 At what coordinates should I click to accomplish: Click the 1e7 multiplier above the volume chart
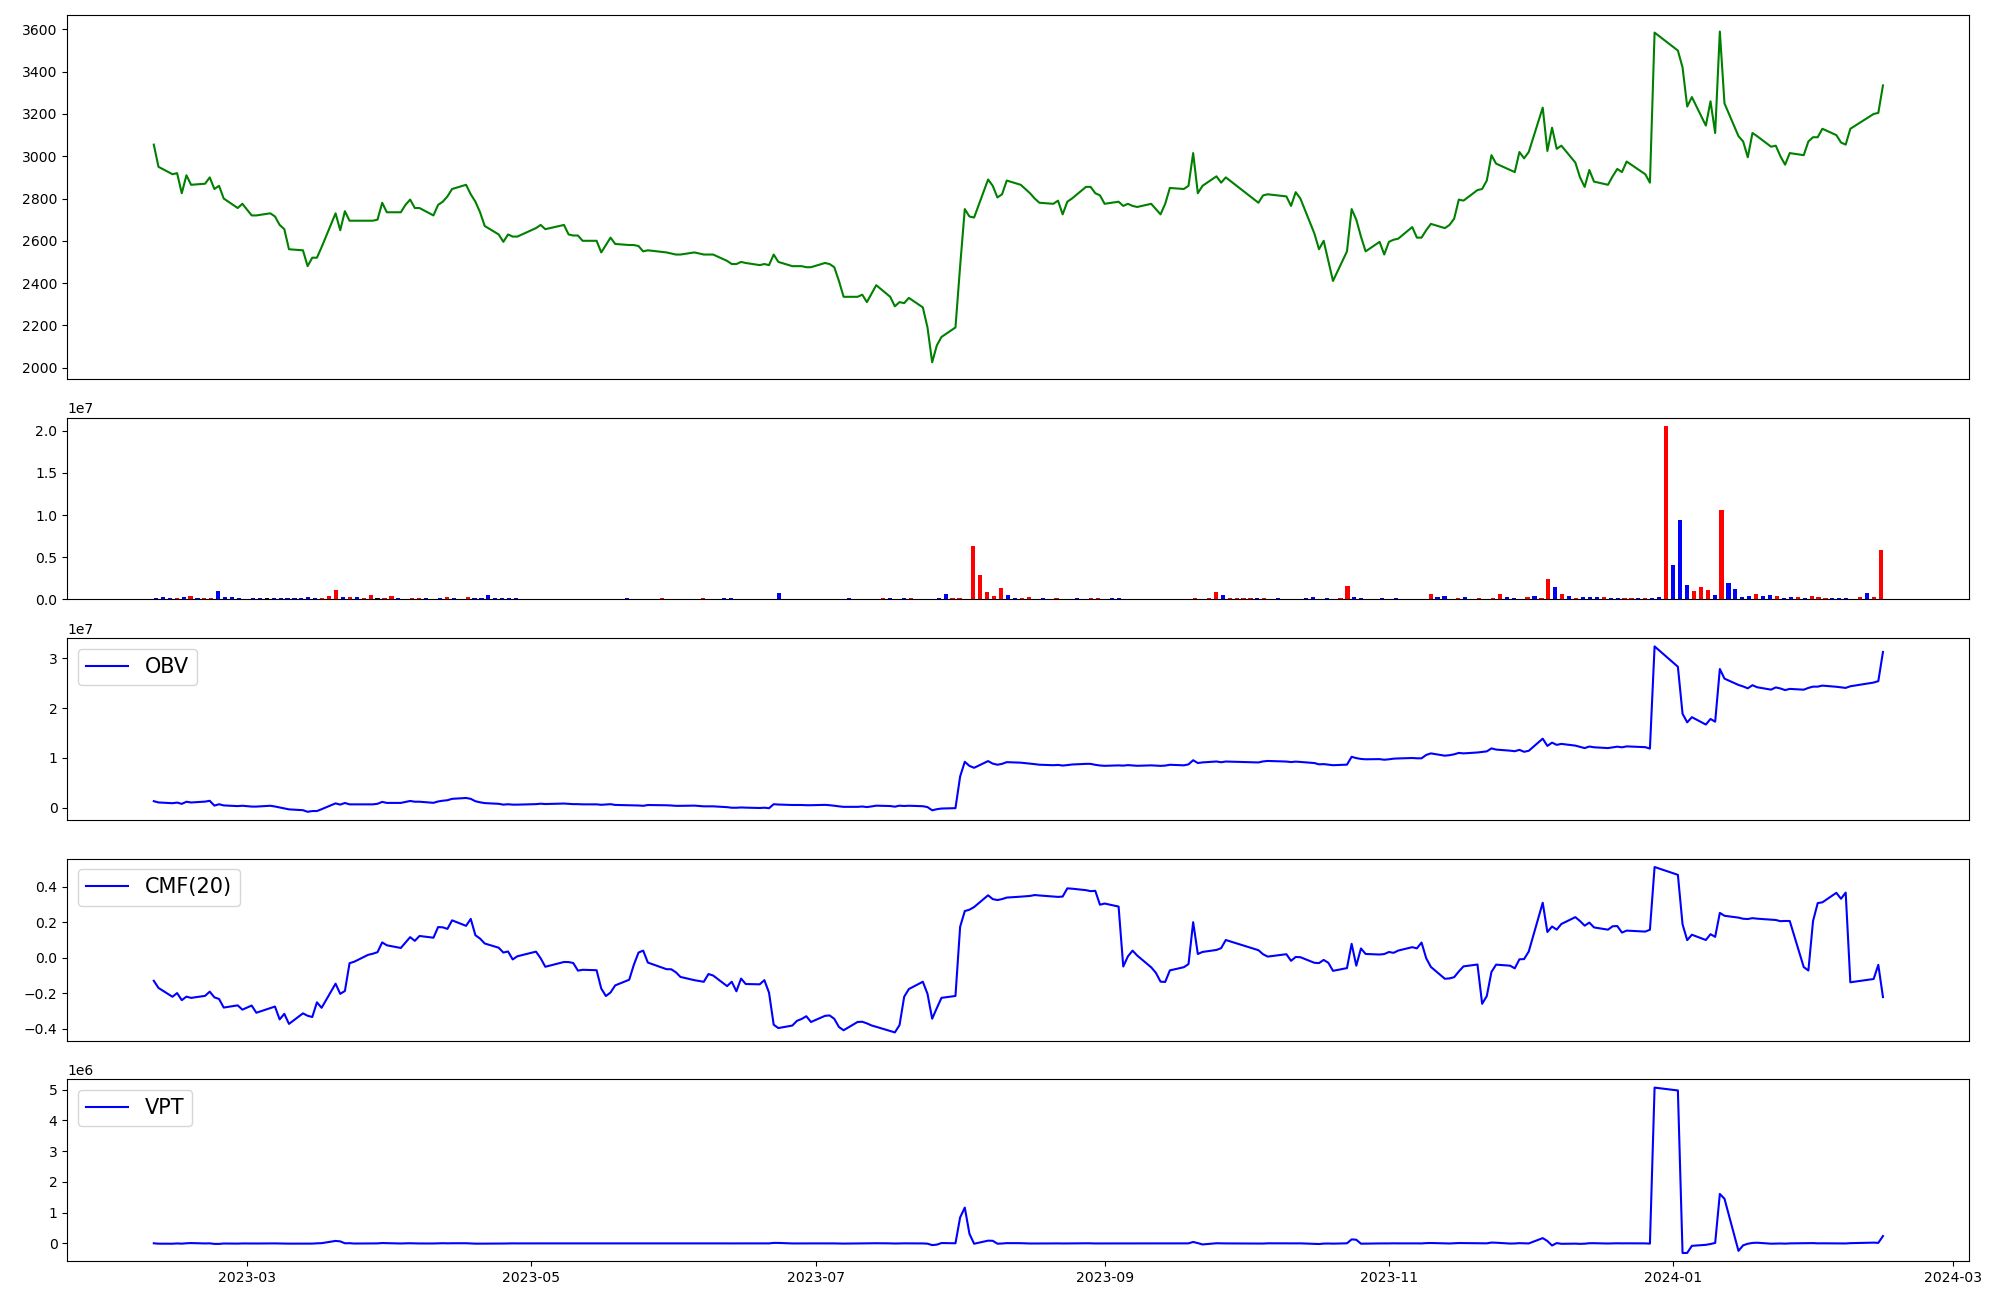point(80,408)
